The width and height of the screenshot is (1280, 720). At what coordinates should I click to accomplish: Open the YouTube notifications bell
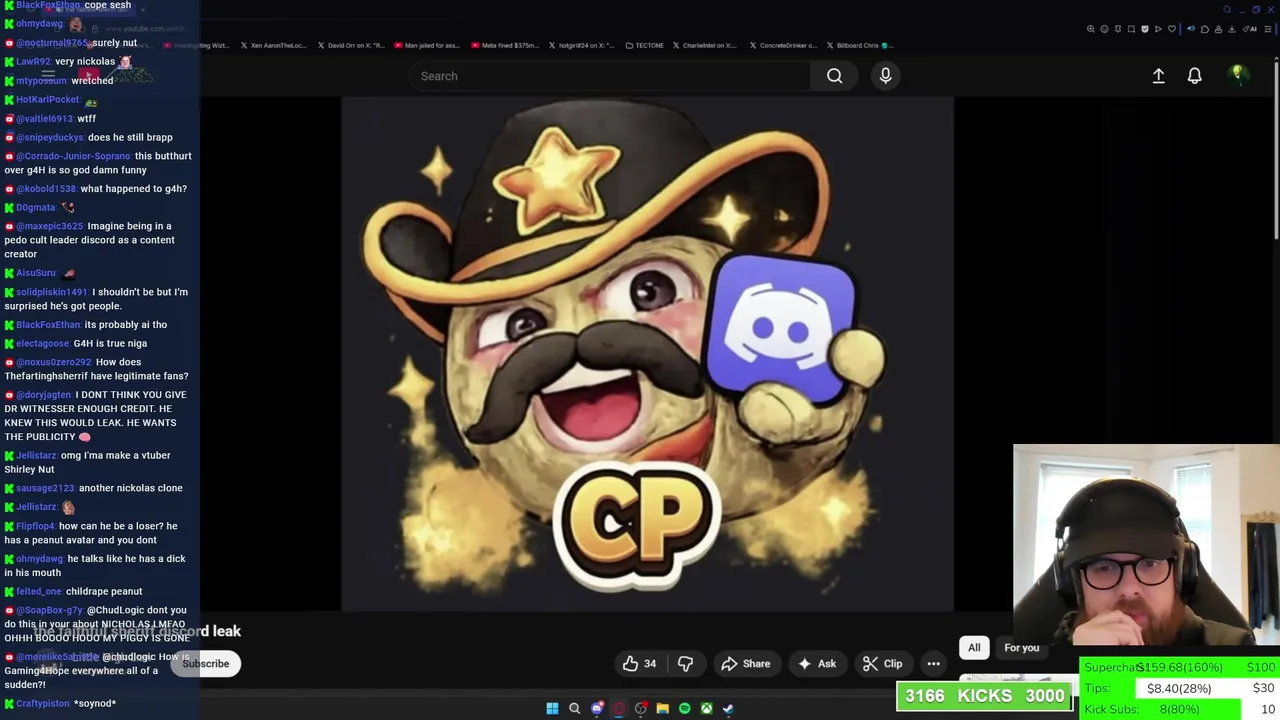(1194, 76)
